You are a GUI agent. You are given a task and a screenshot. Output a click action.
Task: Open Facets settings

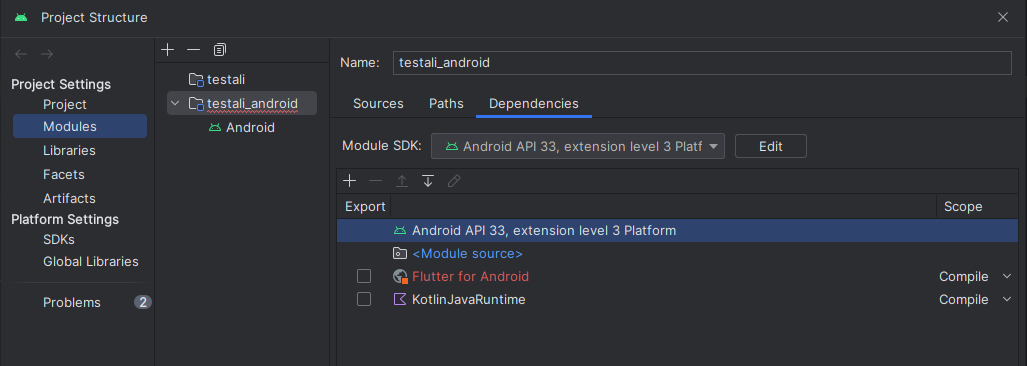pos(64,175)
